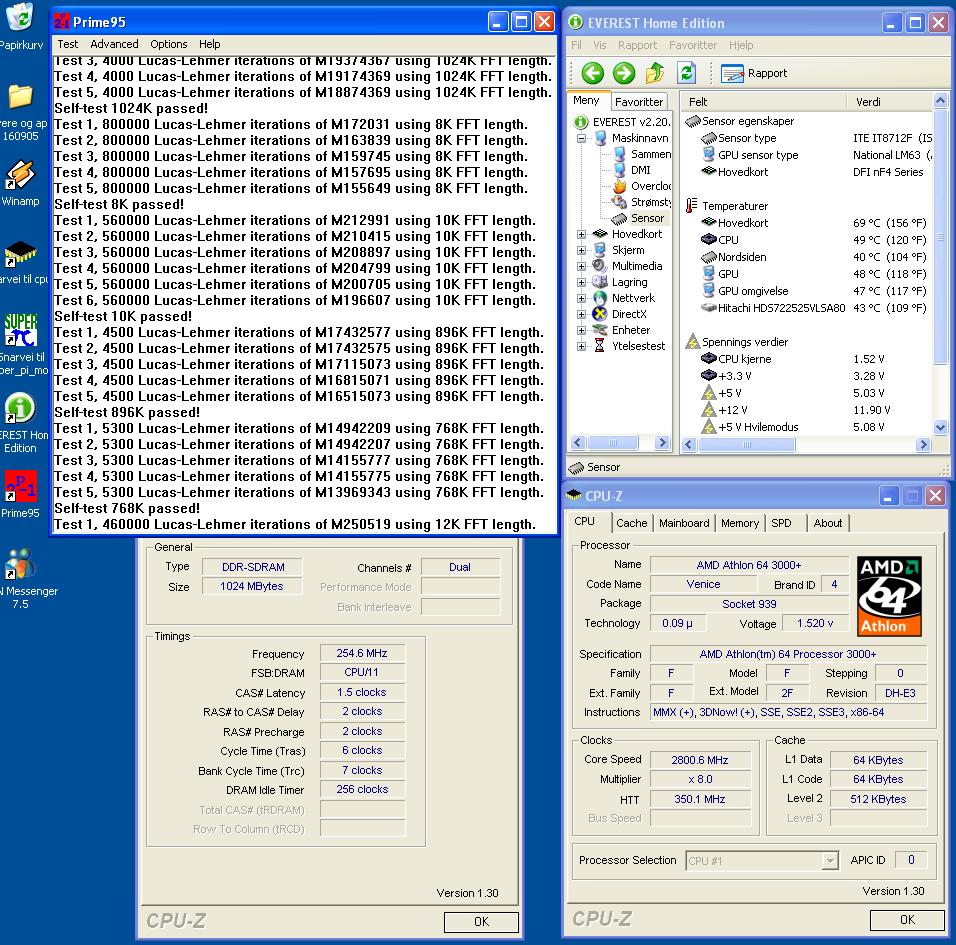Switch to About tab in CPU-Z
The width and height of the screenshot is (956, 945).
pos(827,523)
